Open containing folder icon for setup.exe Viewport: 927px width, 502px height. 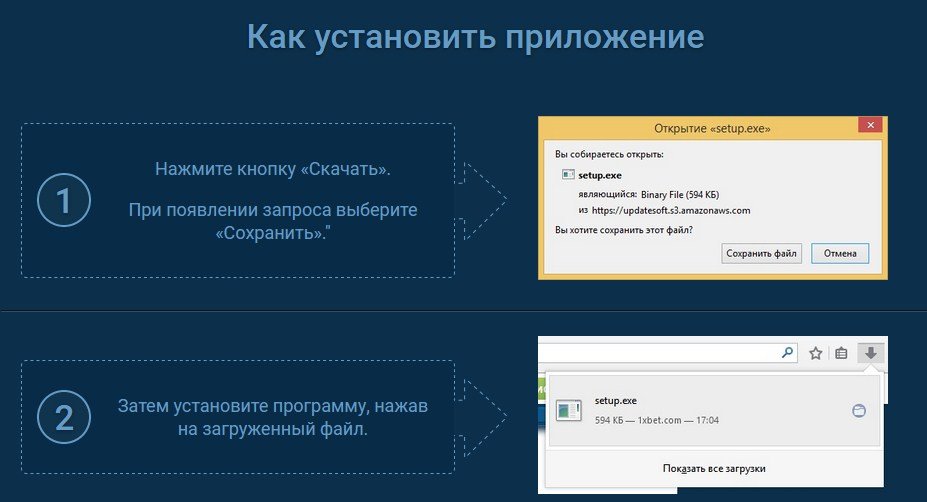(859, 410)
